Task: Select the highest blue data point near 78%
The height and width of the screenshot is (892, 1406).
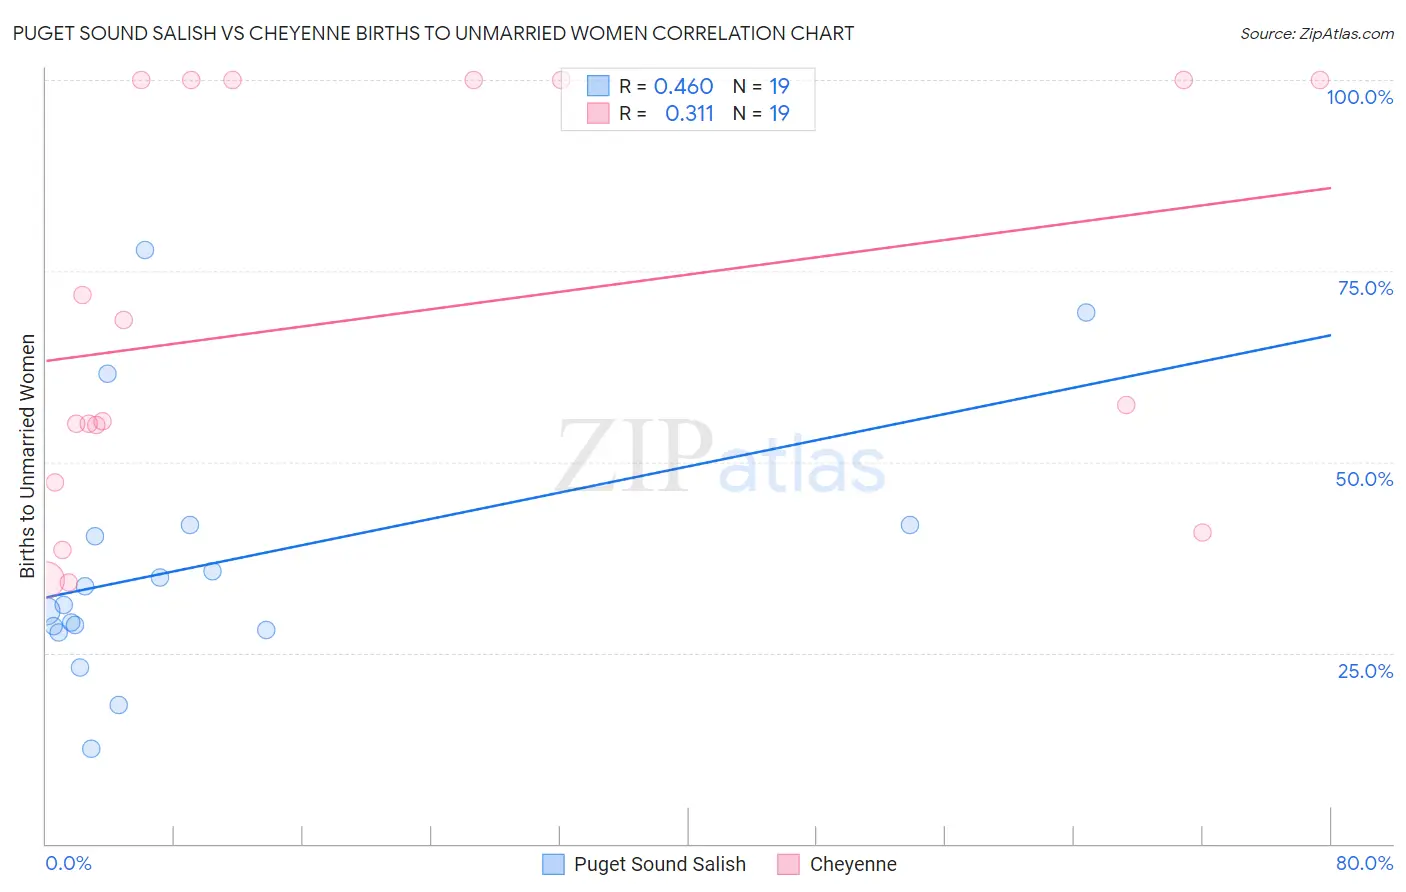Action: pyautogui.click(x=145, y=250)
